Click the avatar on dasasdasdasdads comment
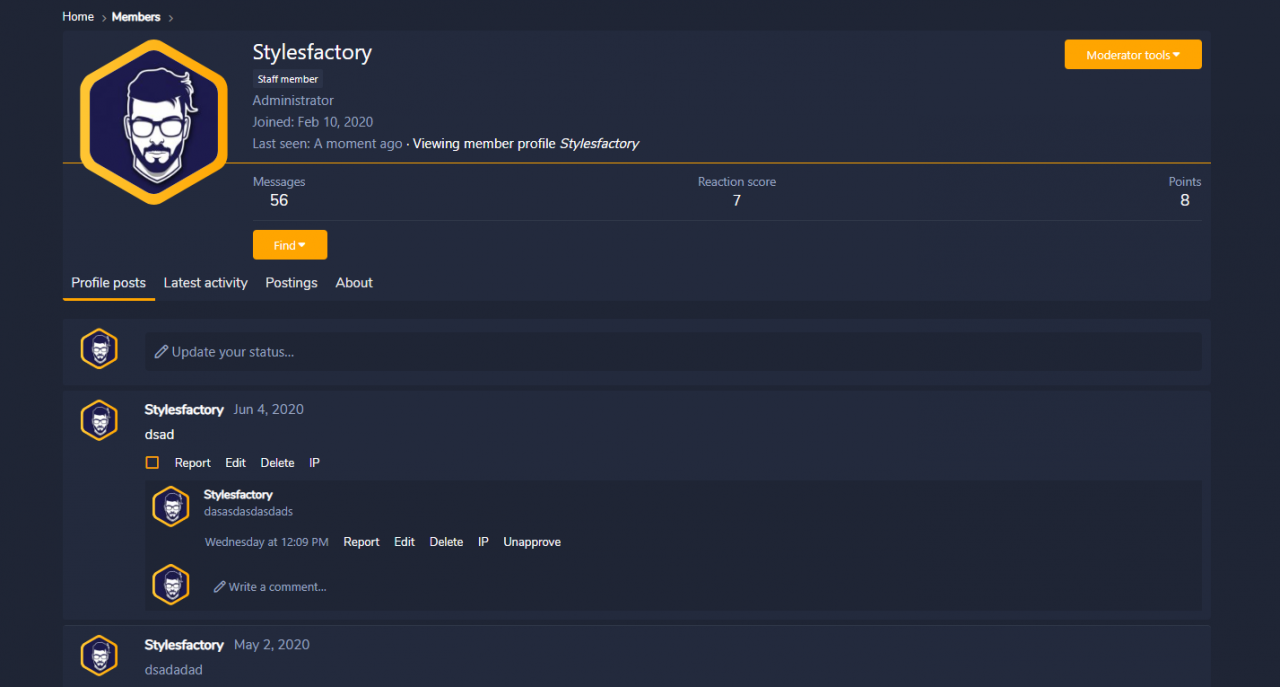 (171, 507)
